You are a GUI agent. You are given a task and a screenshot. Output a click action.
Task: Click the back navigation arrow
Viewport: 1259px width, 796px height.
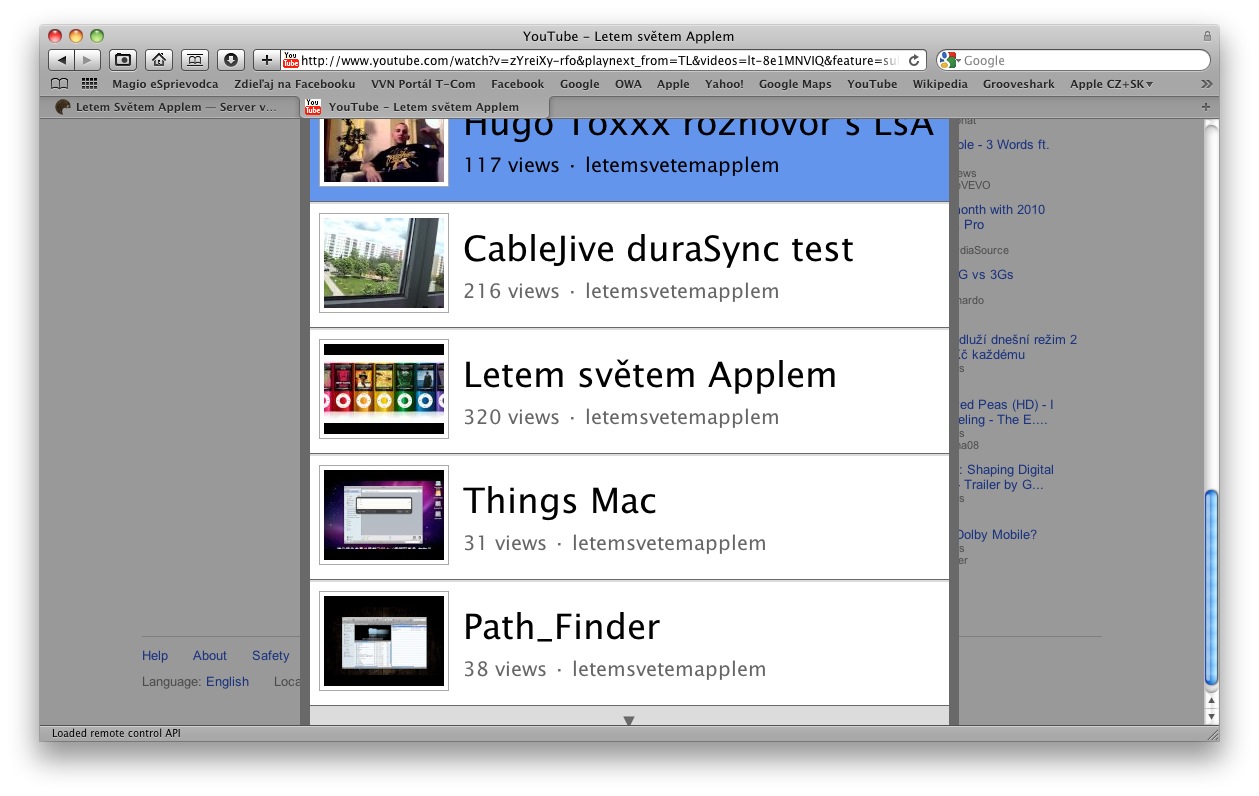click(x=61, y=59)
